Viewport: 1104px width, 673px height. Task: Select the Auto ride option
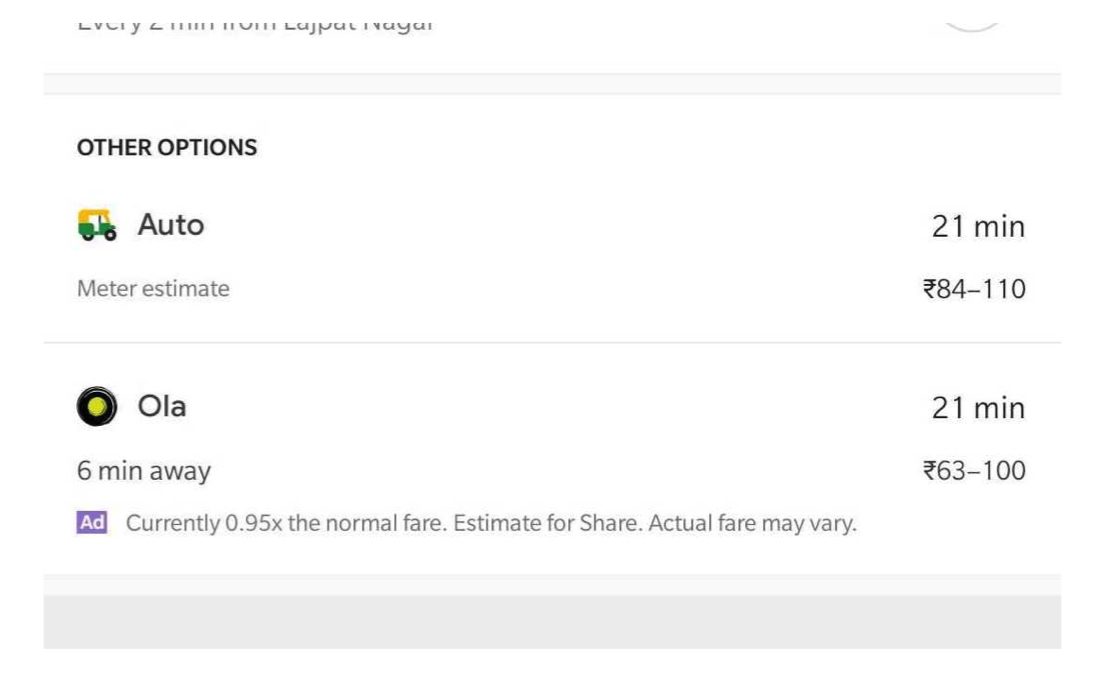tap(170, 226)
